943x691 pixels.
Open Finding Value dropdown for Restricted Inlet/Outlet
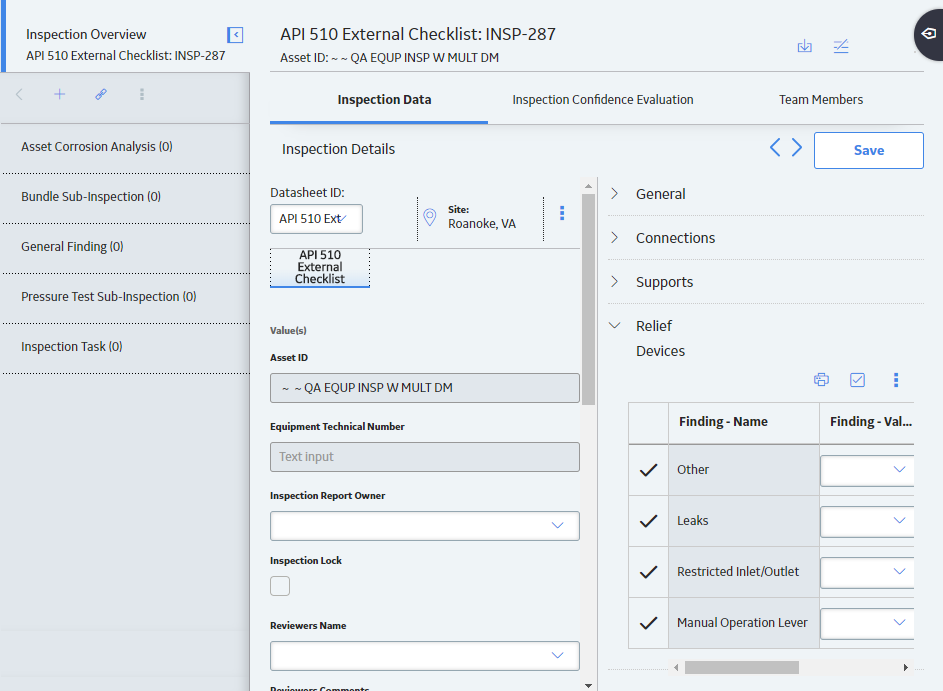coord(867,573)
